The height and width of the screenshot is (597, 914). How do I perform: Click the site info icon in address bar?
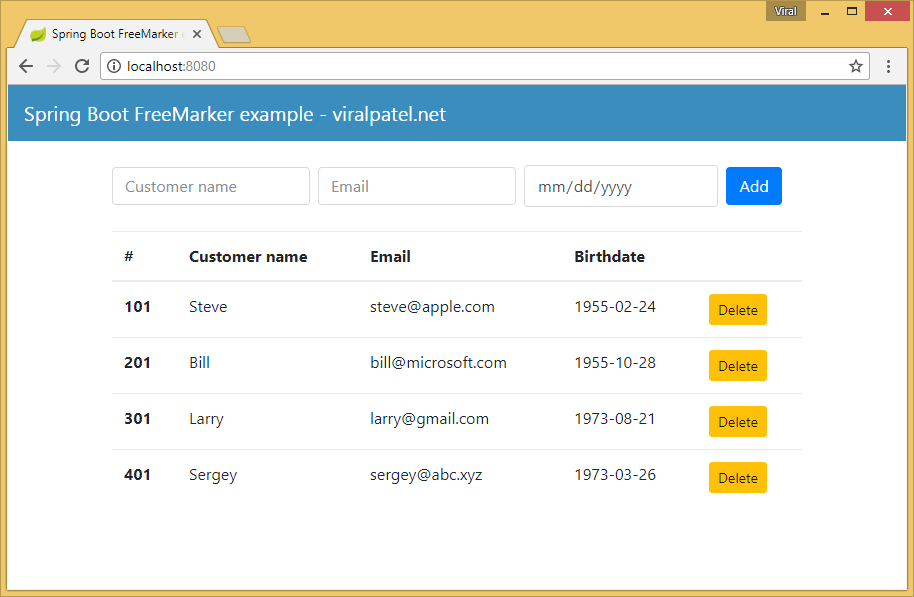tap(114, 66)
